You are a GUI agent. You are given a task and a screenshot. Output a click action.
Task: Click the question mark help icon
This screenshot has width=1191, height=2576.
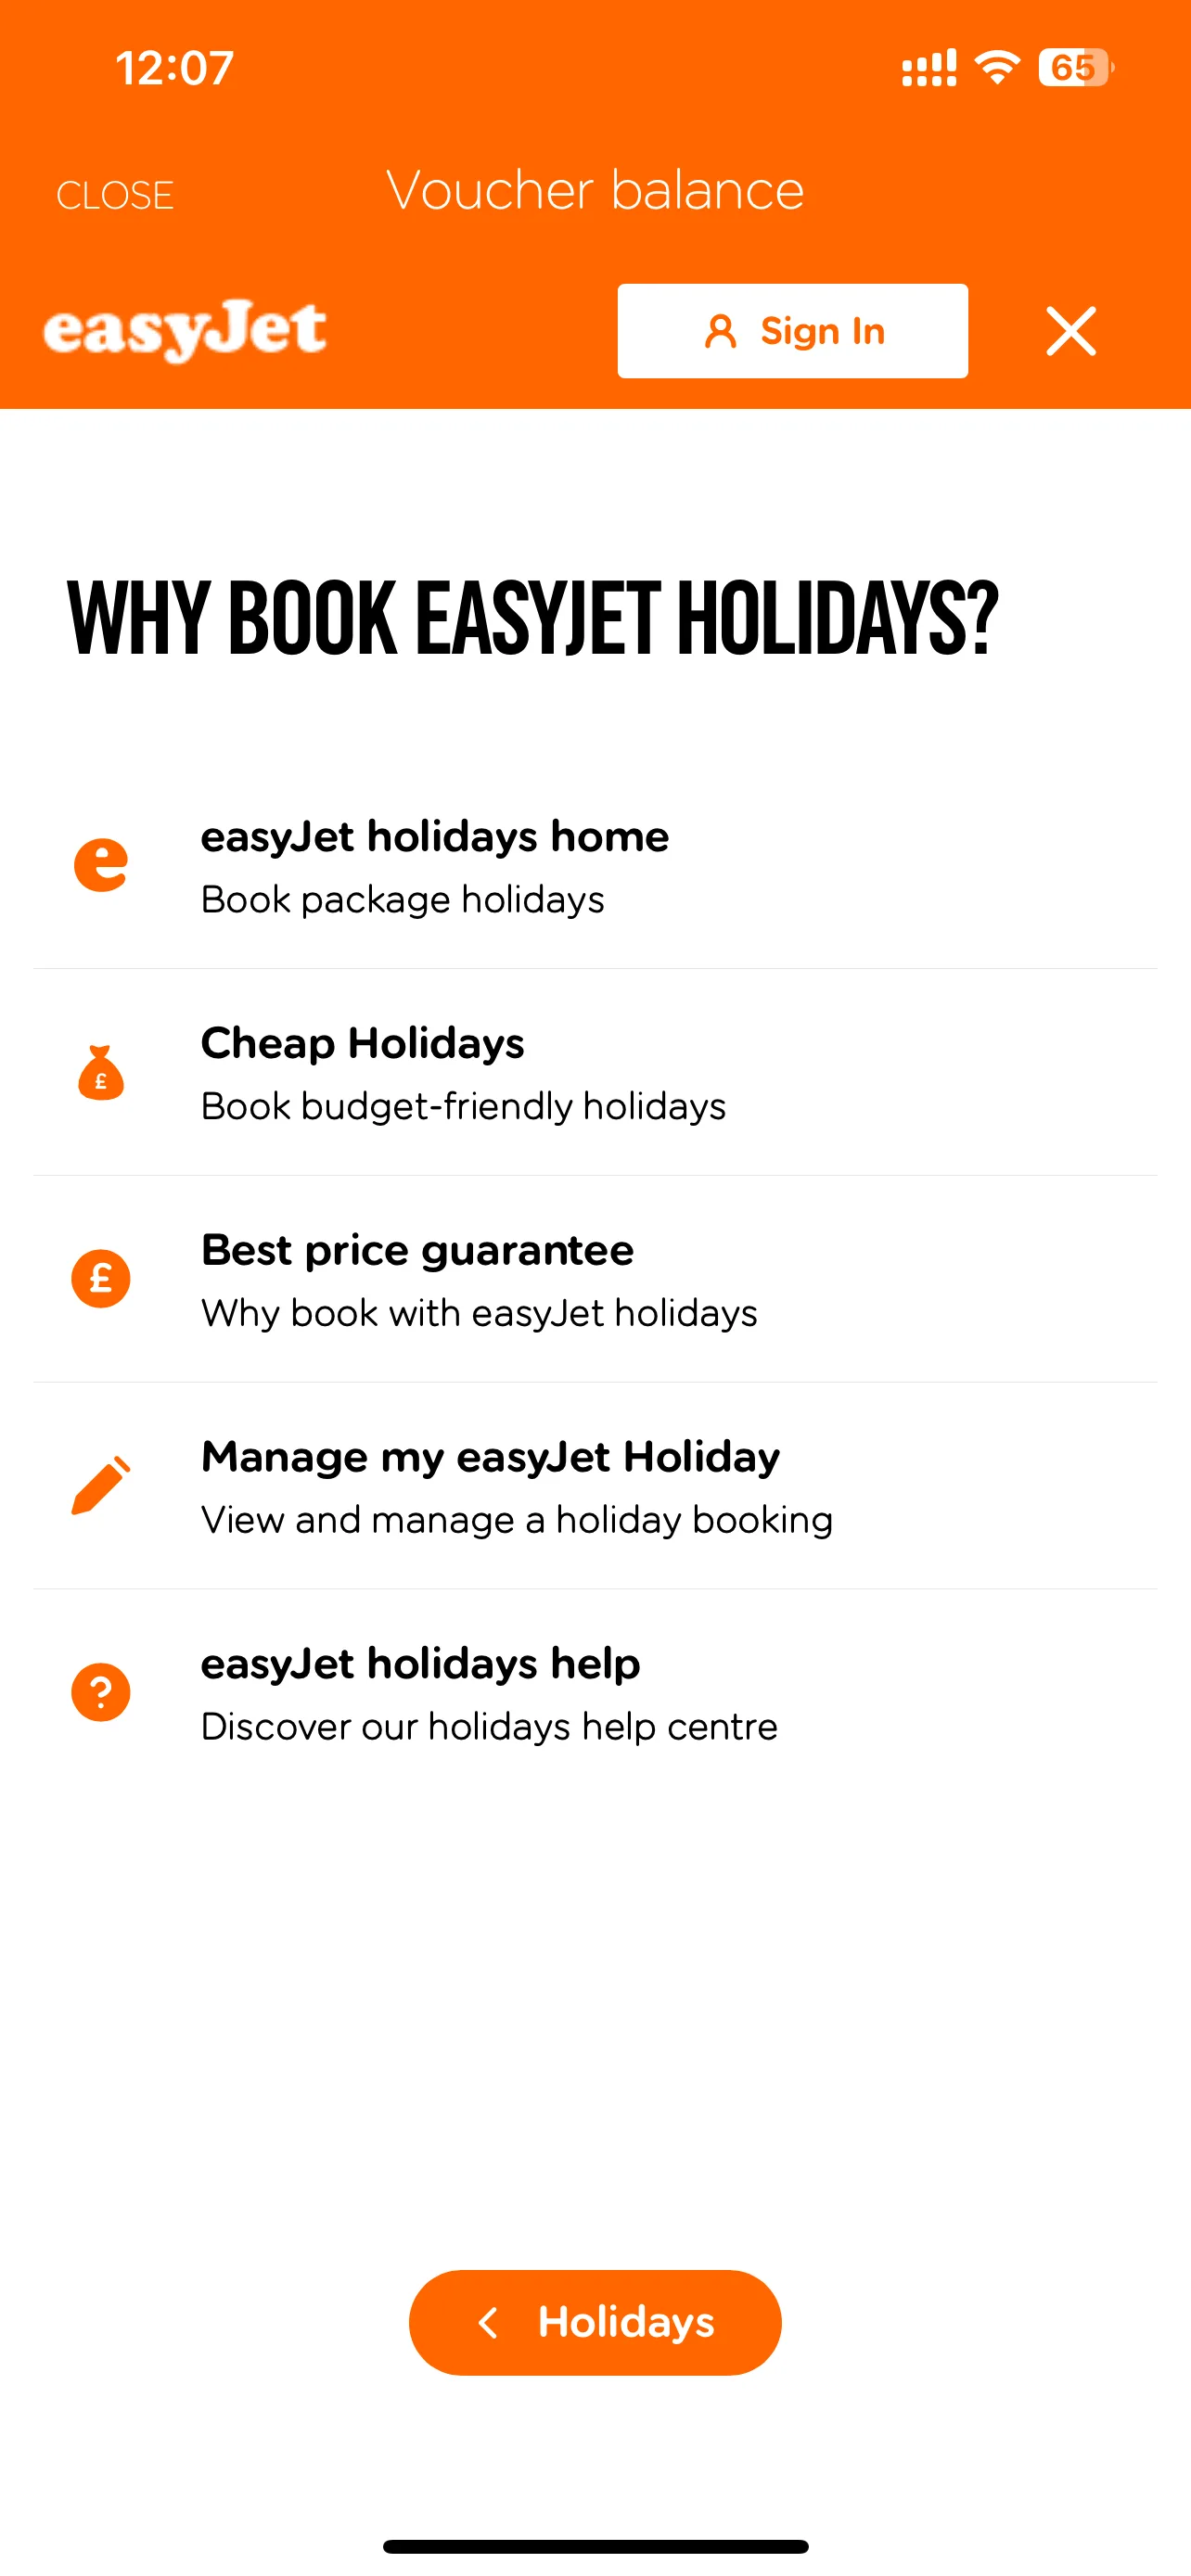(x=101, y=1692)
